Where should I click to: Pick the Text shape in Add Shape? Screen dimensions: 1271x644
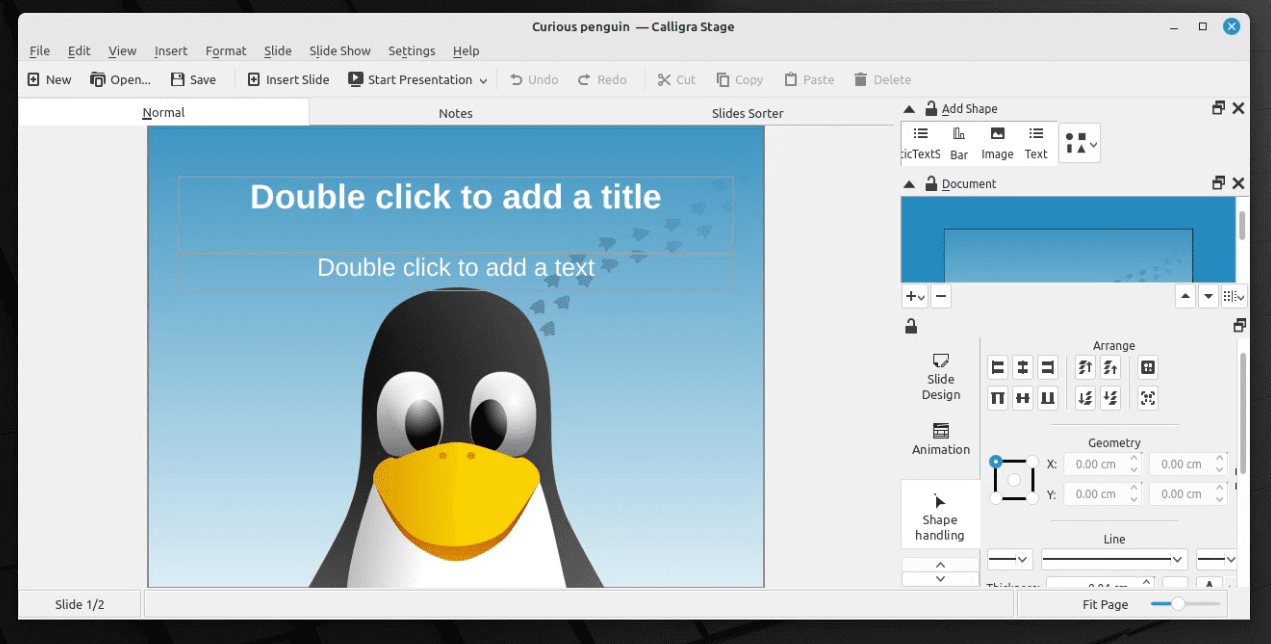coord(1036,143)
